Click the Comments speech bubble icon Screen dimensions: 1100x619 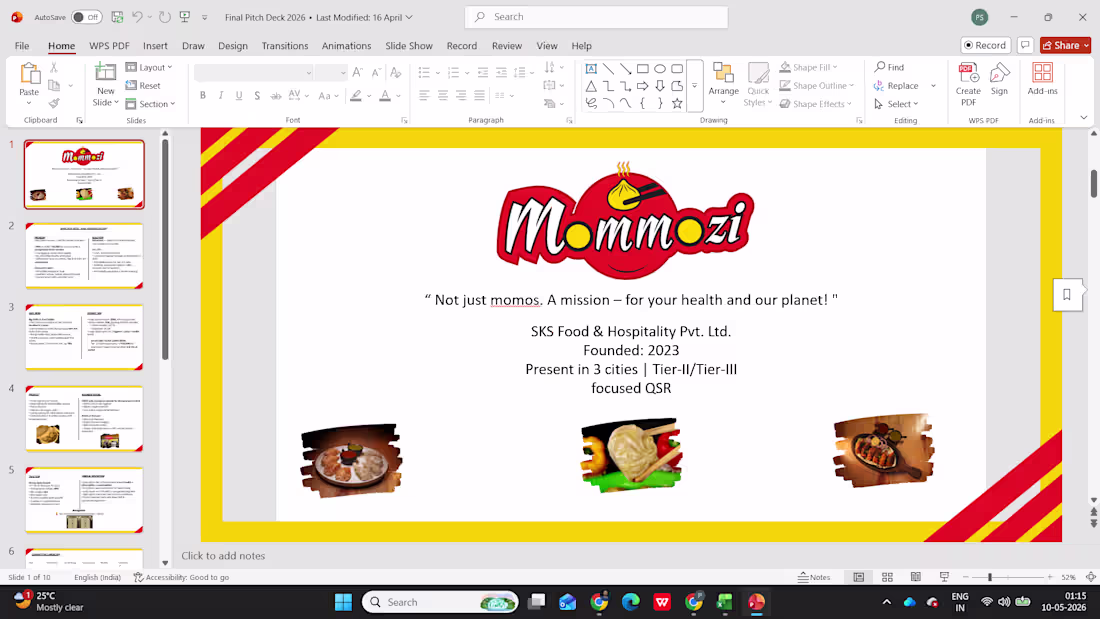point(1025,45)
